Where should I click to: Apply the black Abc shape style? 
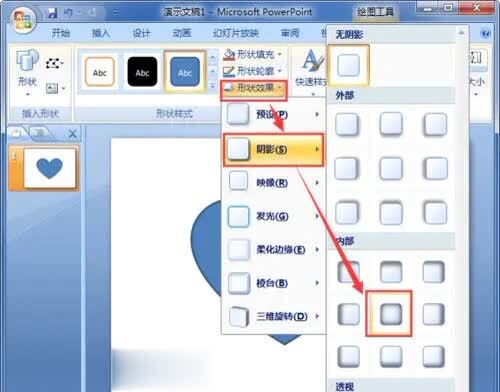pyautogui.click(x=142, y=72)
